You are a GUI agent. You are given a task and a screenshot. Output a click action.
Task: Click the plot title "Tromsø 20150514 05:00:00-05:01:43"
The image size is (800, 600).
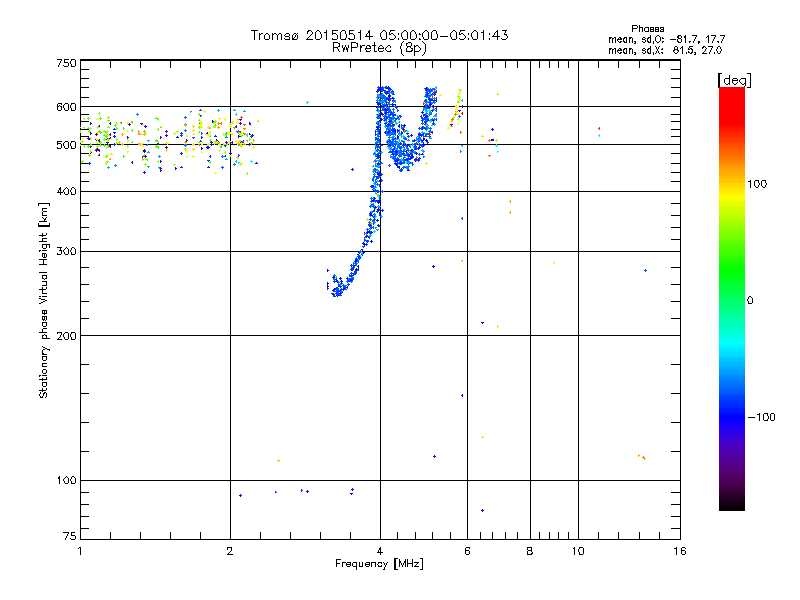379,35
